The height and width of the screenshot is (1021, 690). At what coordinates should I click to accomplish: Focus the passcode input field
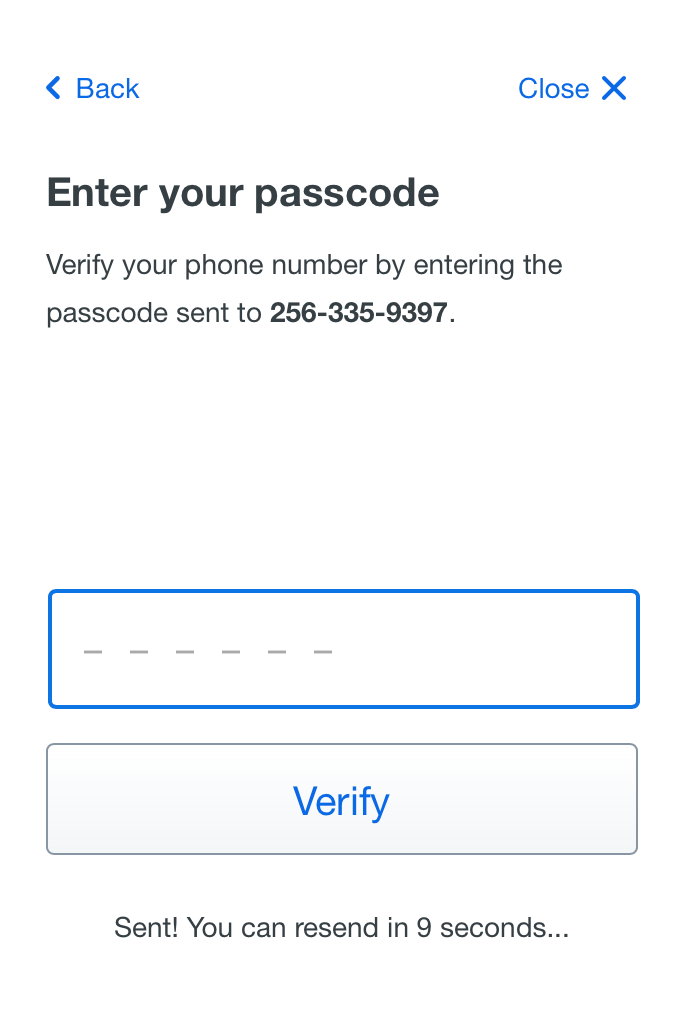[x=343, y=649]
